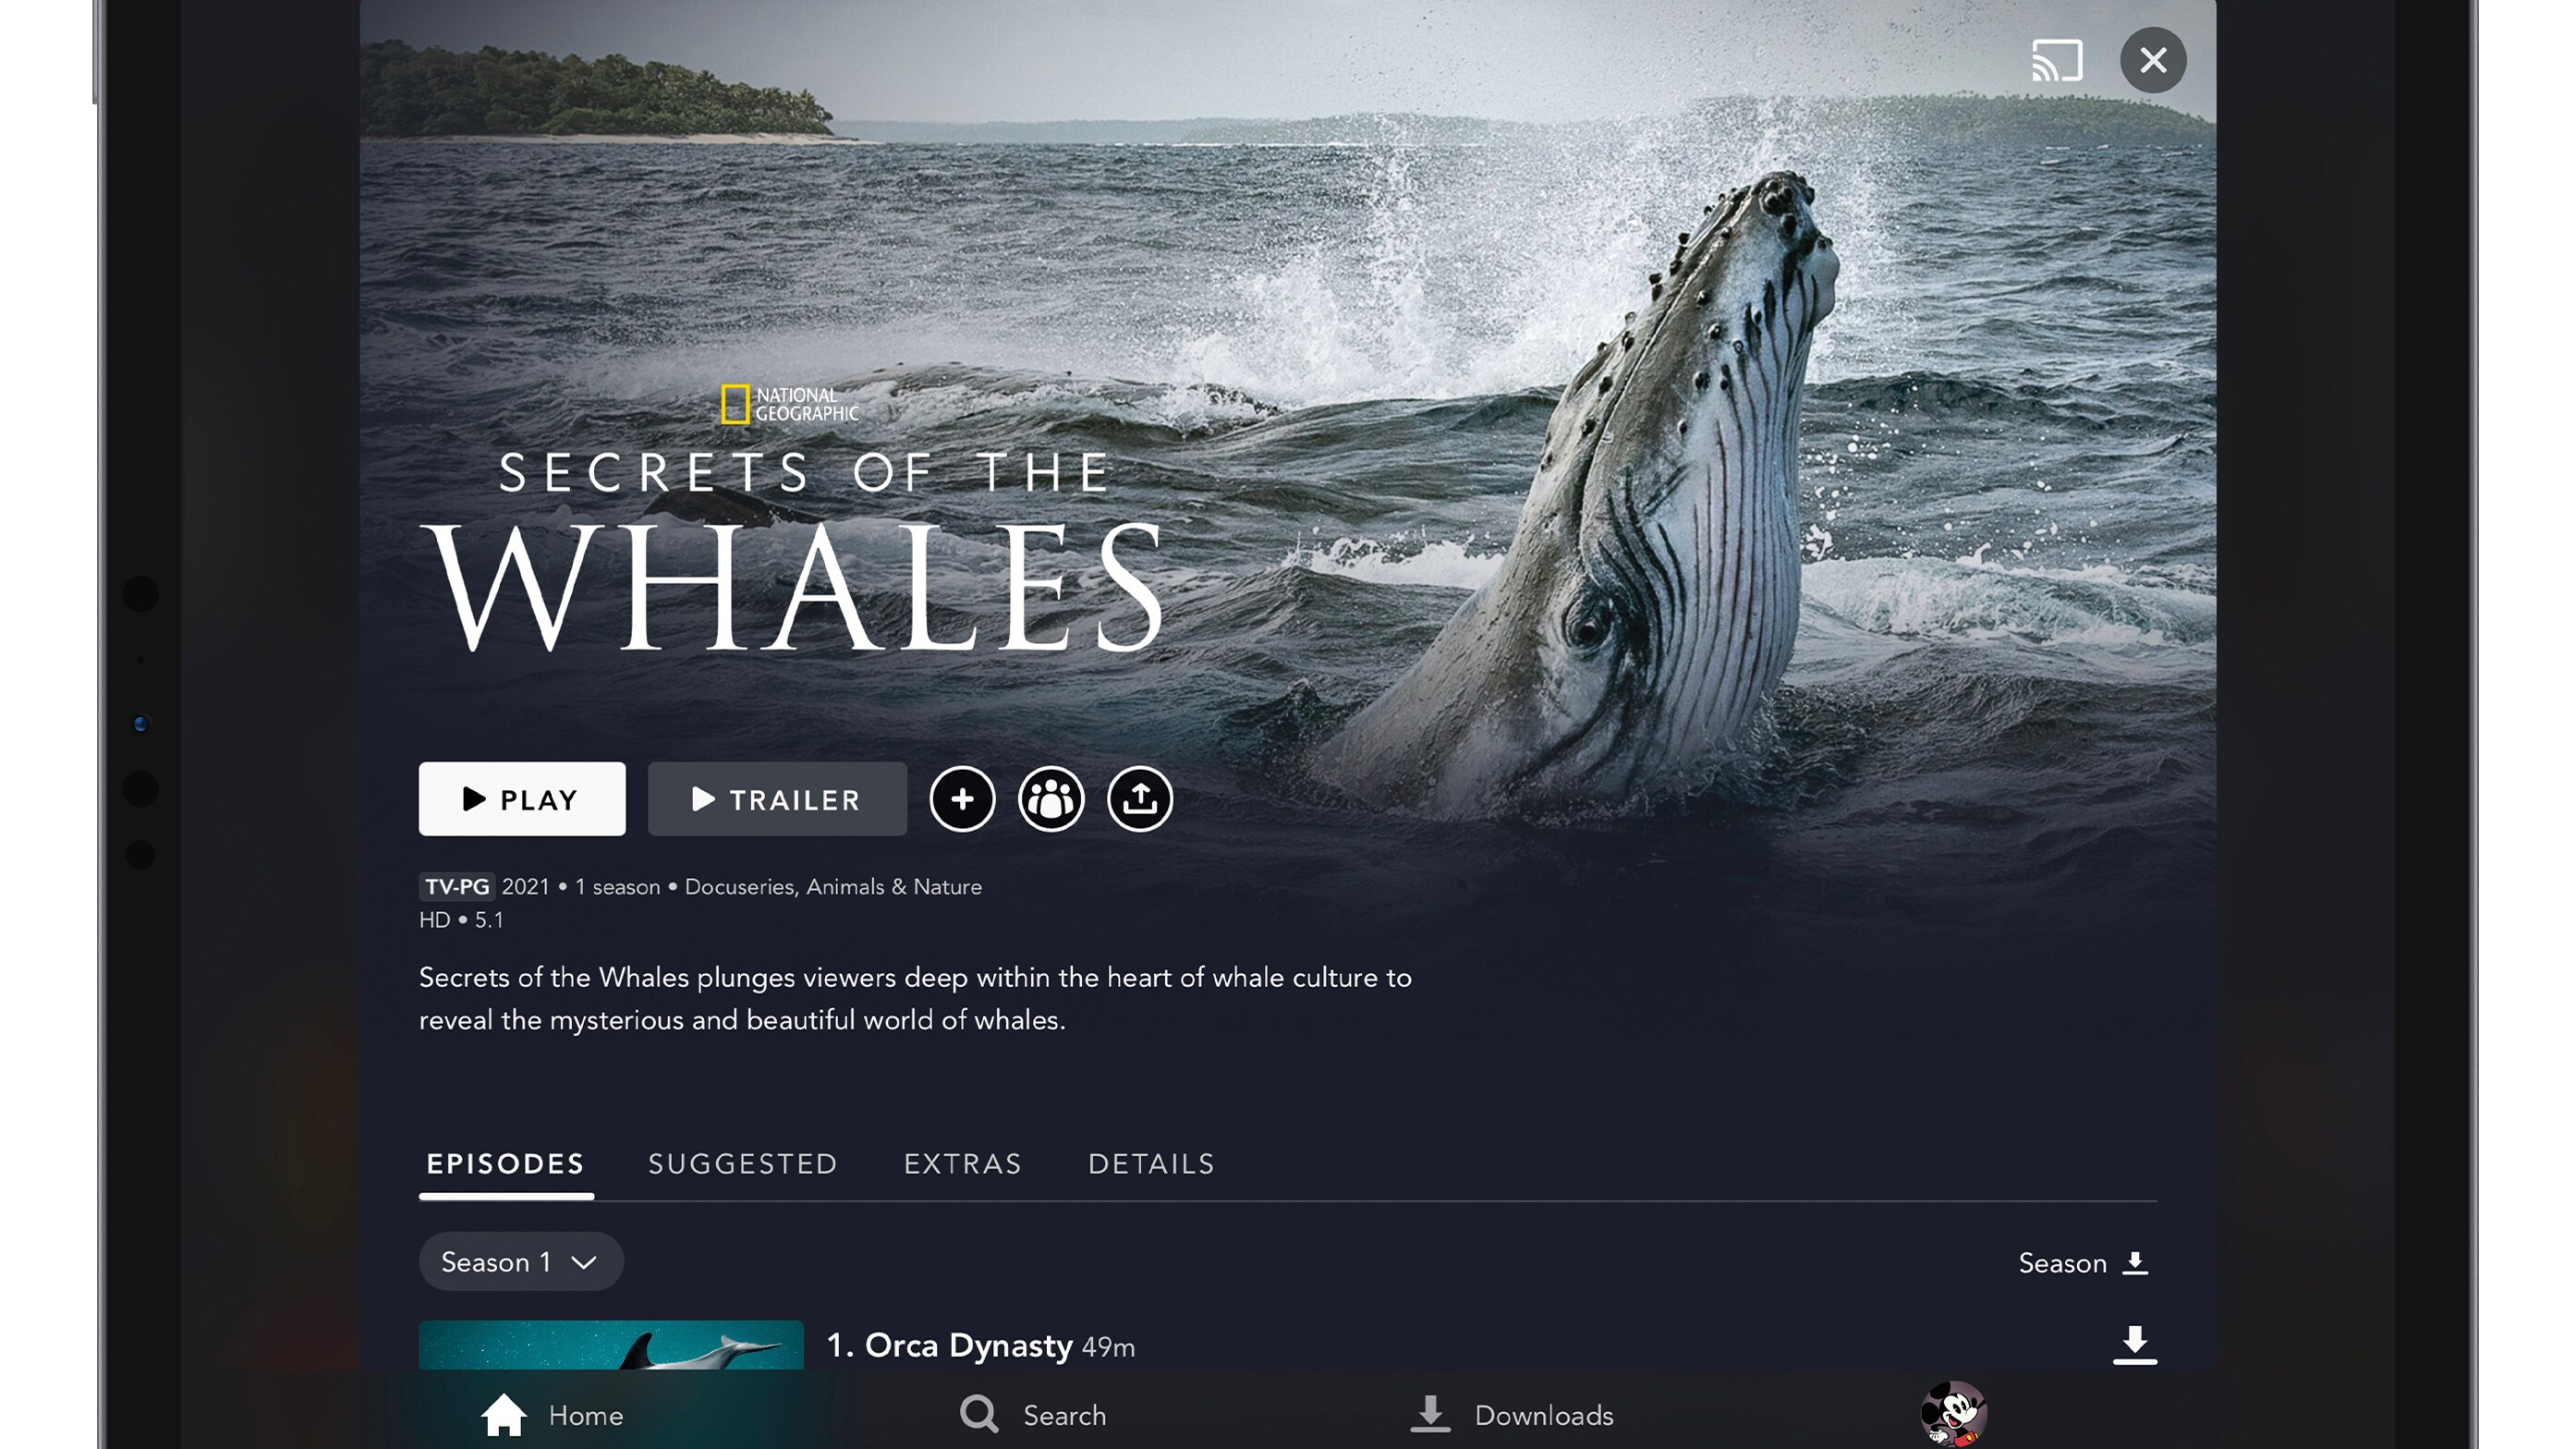Open the Orca Dynasty episode thumbnail
The height and width of the screenshot is (1449, 2576).
pyautogui.click(x=611, y=1345)
